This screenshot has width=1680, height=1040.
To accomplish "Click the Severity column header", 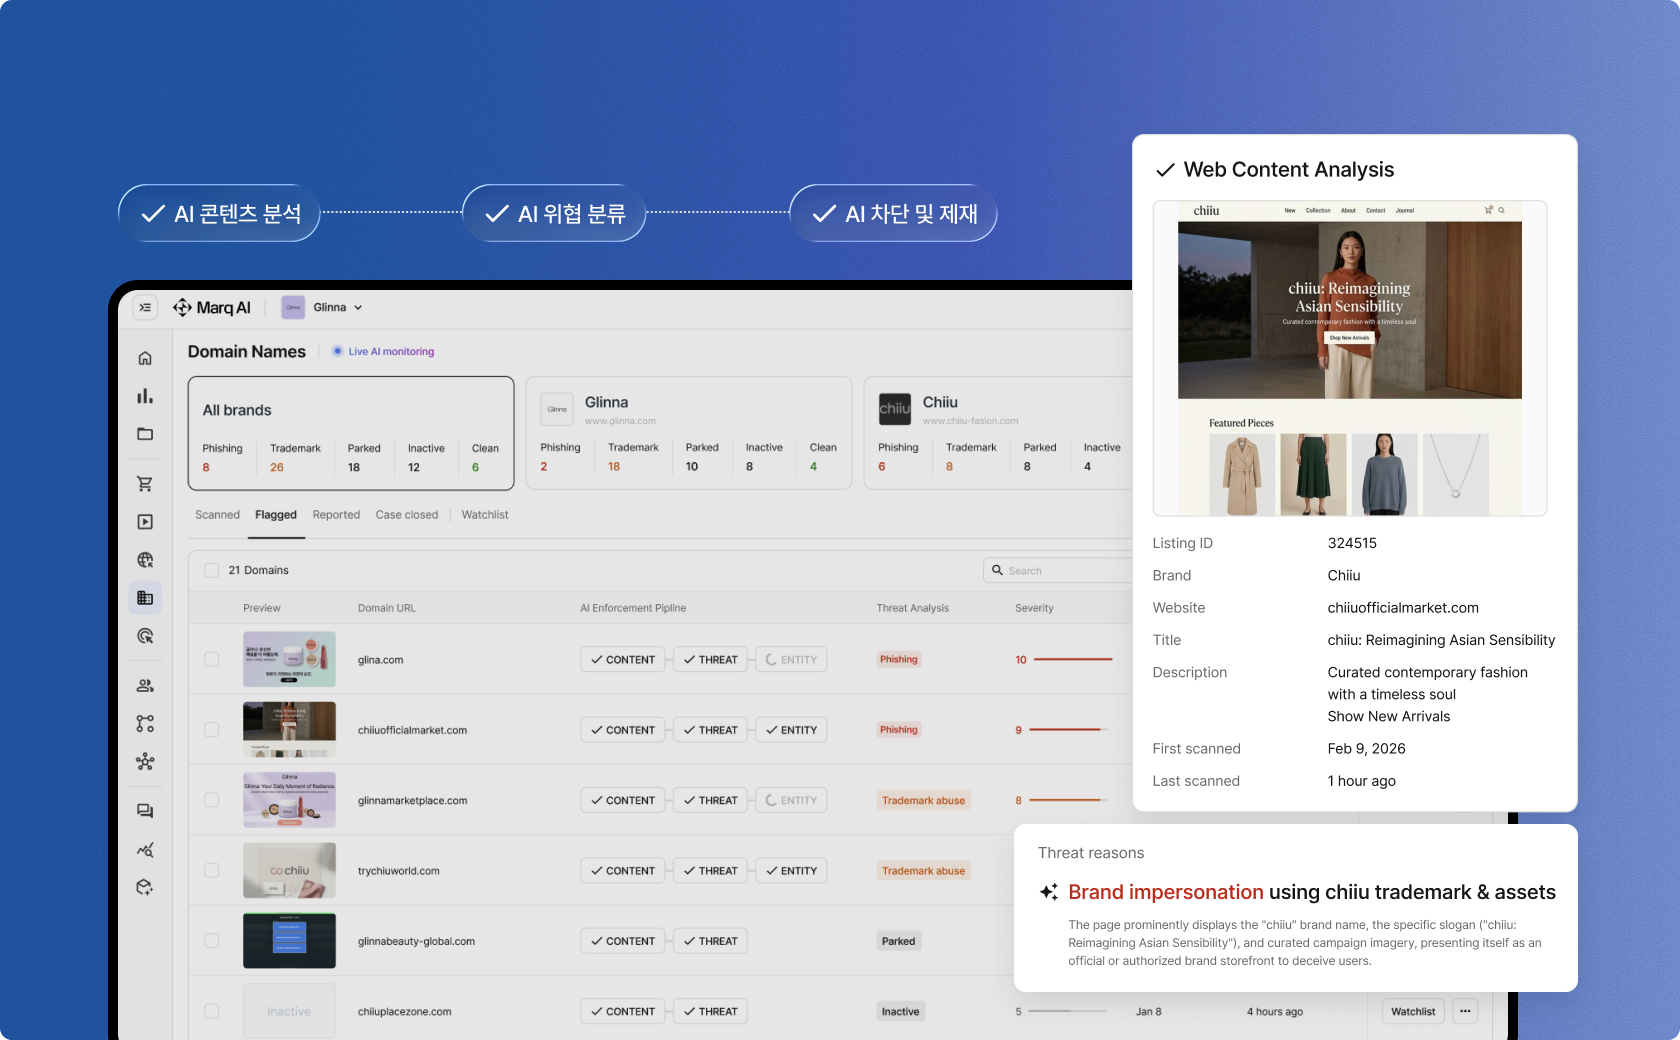I will tap(1034, 608).
